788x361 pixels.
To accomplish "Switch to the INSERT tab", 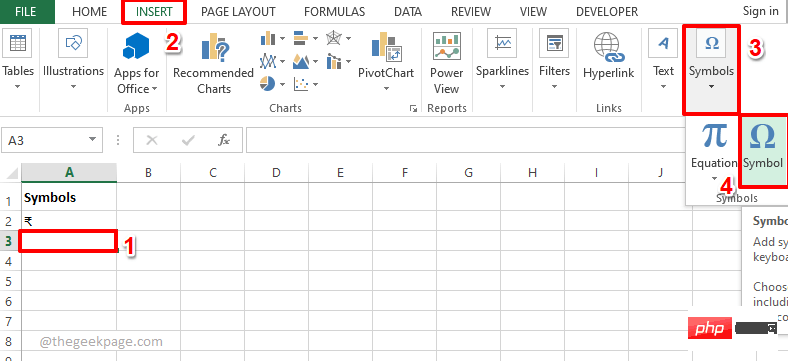I will tap(154, 12).
